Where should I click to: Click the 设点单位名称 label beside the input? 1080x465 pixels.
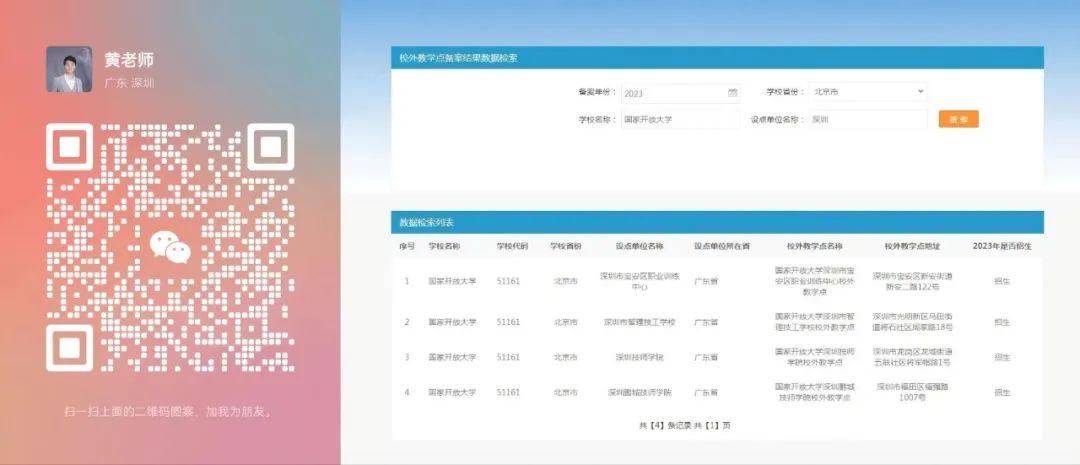coord(778,119)
